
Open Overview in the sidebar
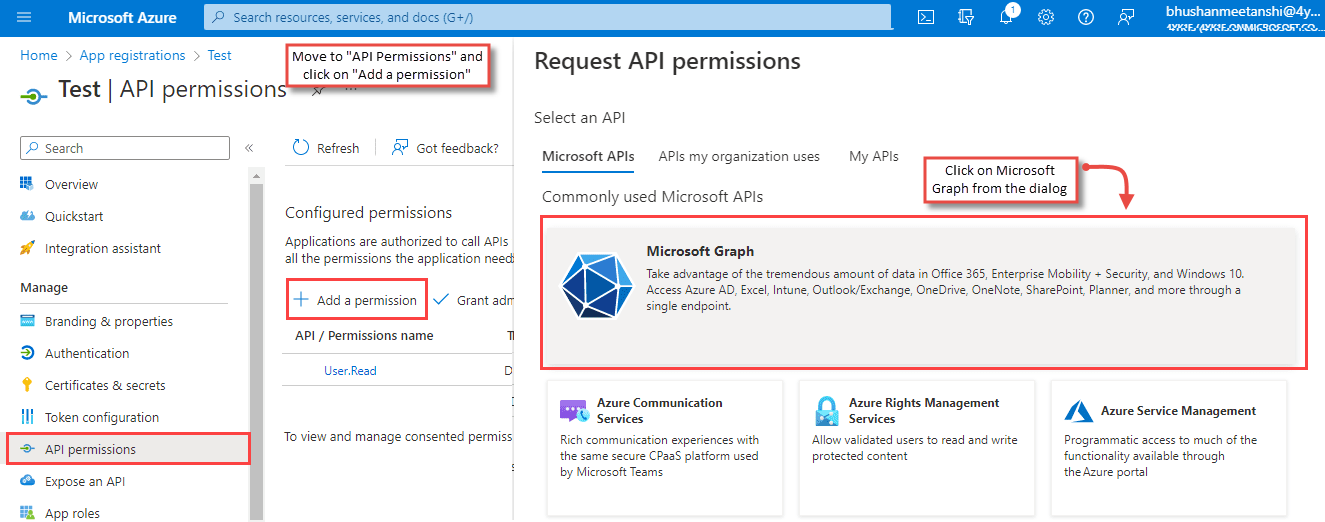pyautogui.click(x=71, y=184)
